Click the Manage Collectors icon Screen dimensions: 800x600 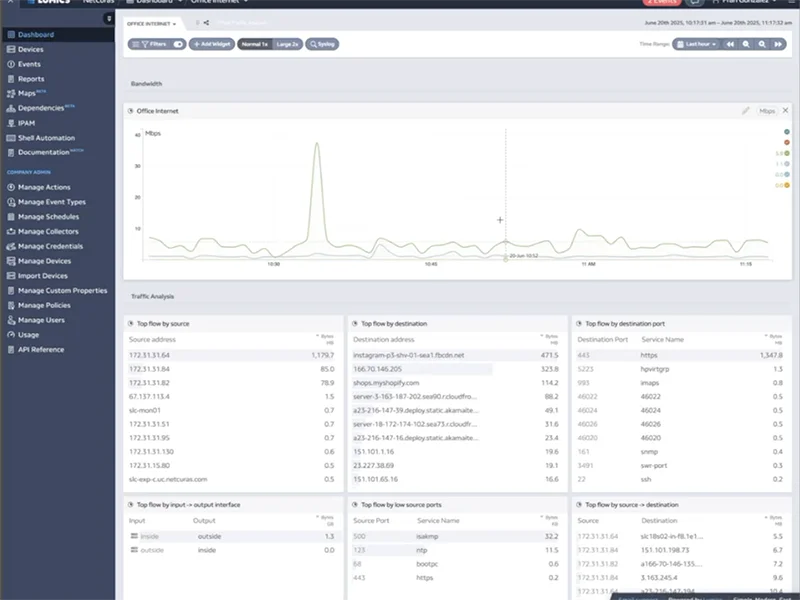point(11,232)
